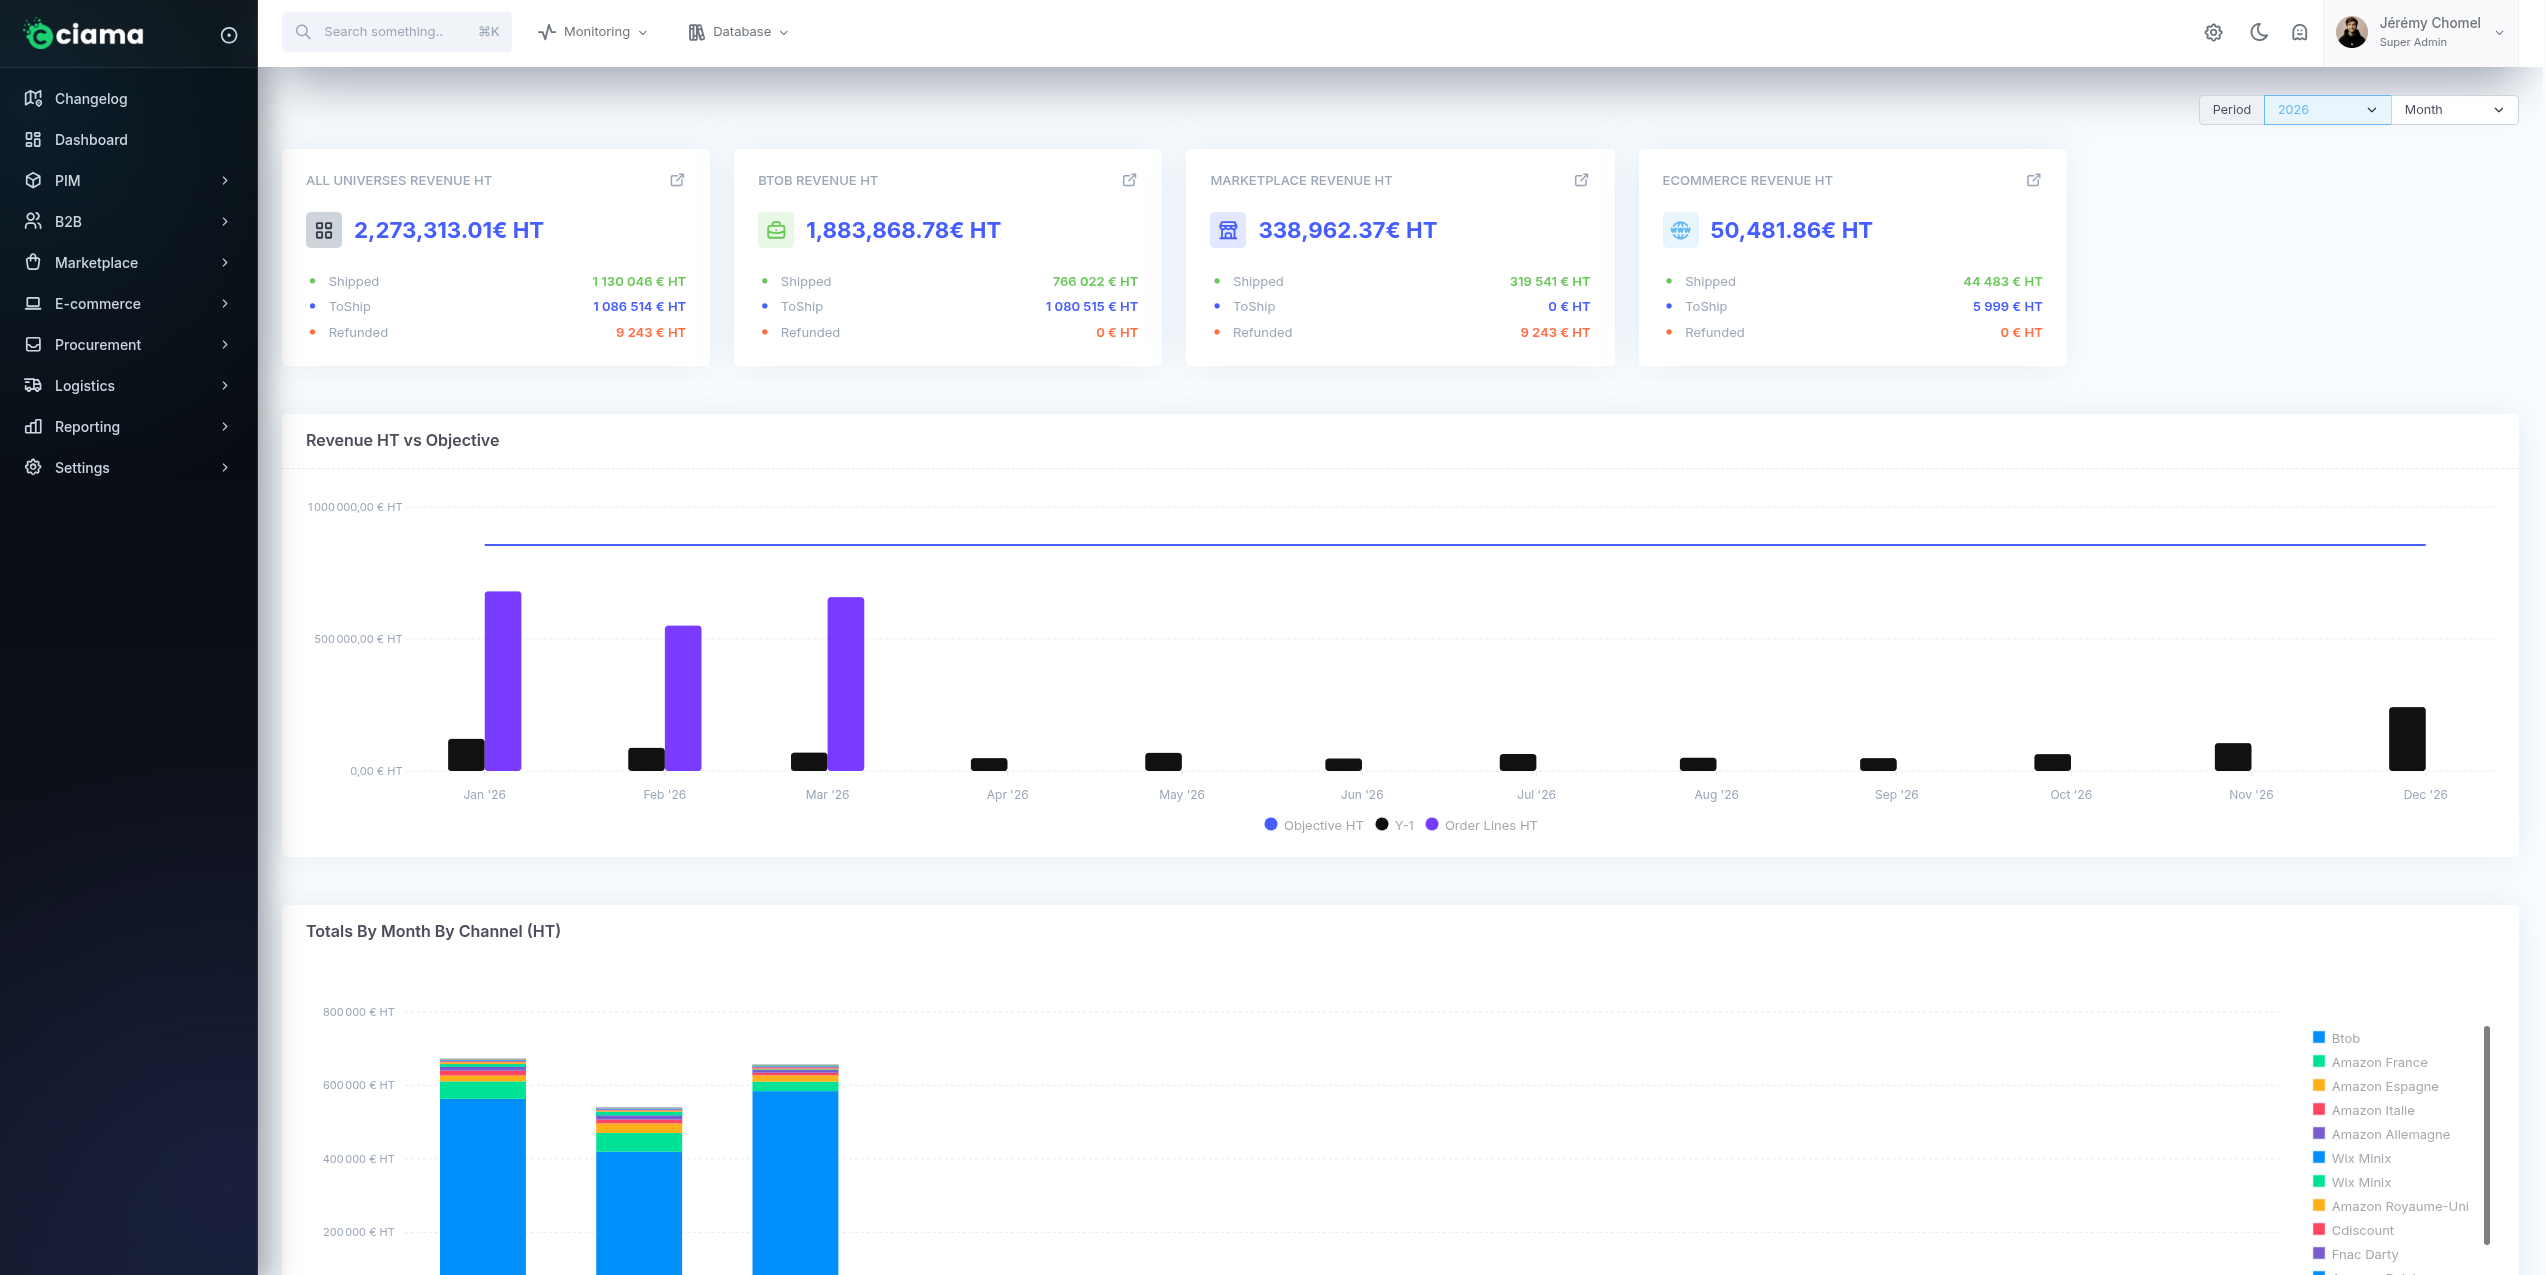Screen dimensions: 2546x1275
Task: Toggle Objective HT legend series
Action: [1313, 825]
